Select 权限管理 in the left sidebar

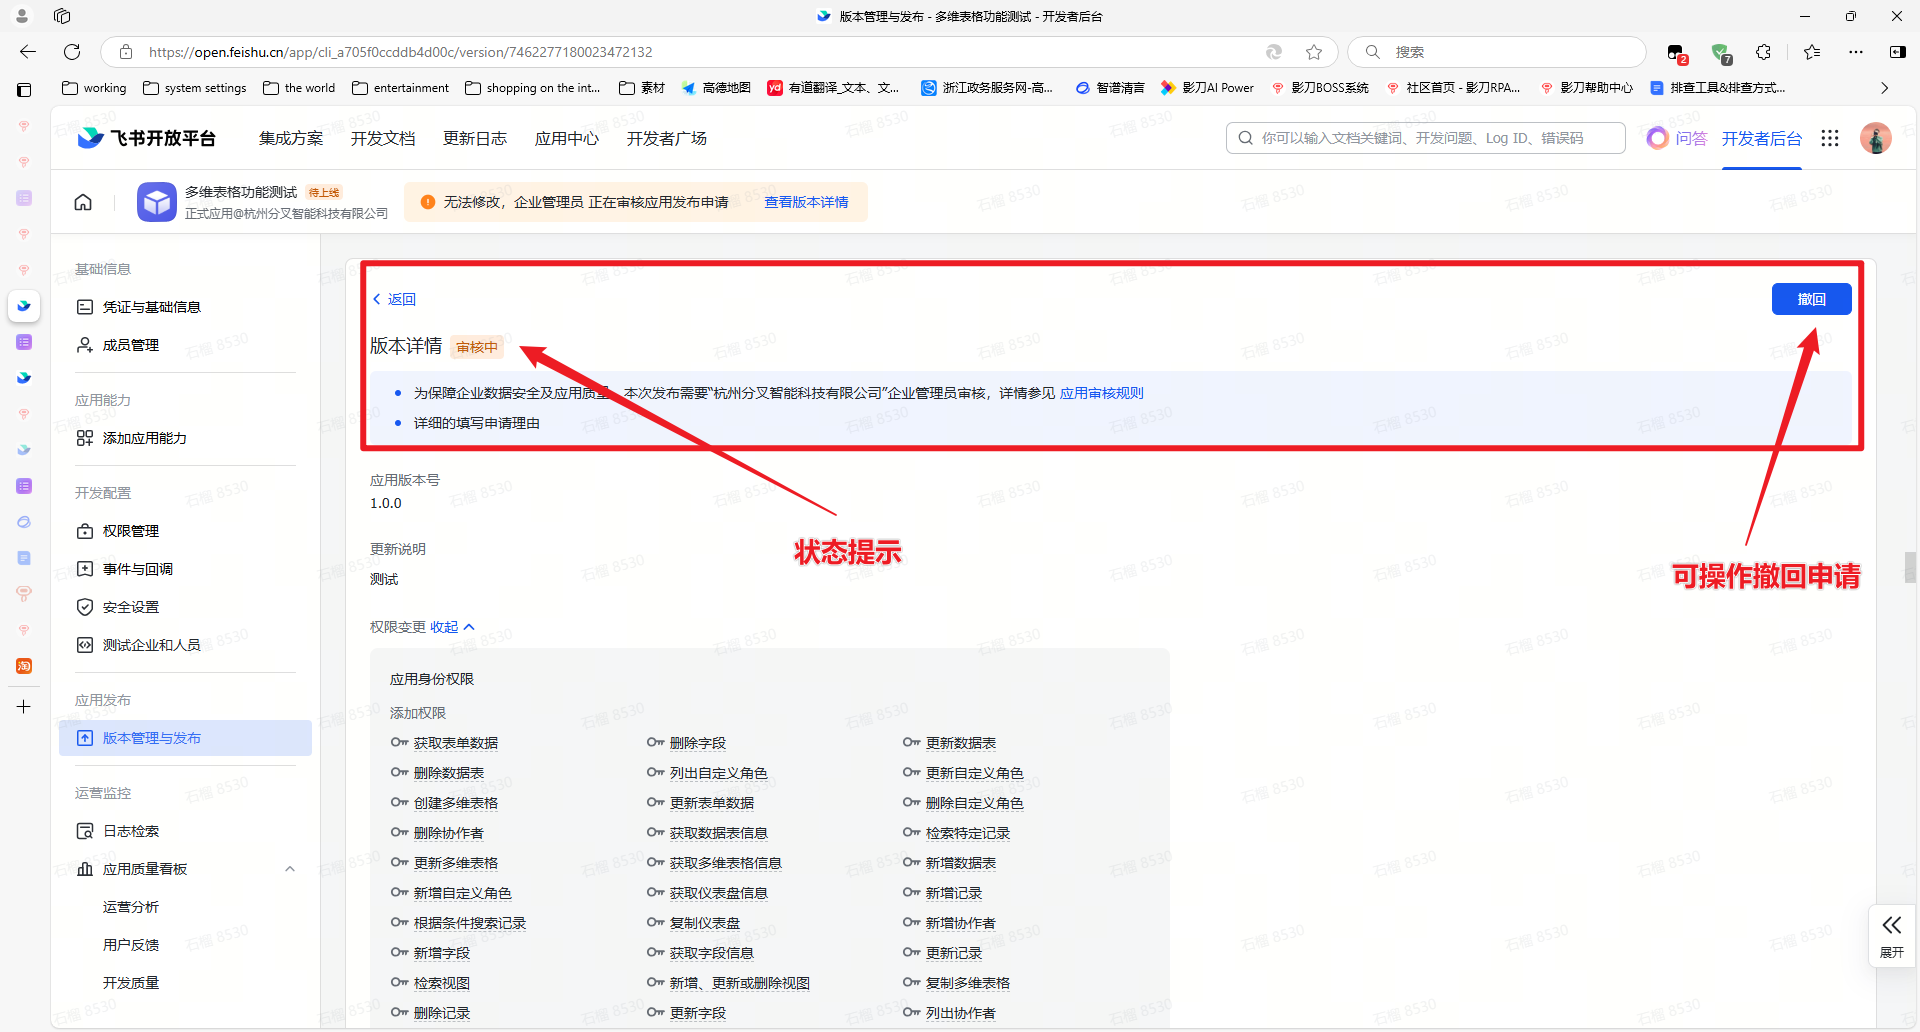pos(130,531)
